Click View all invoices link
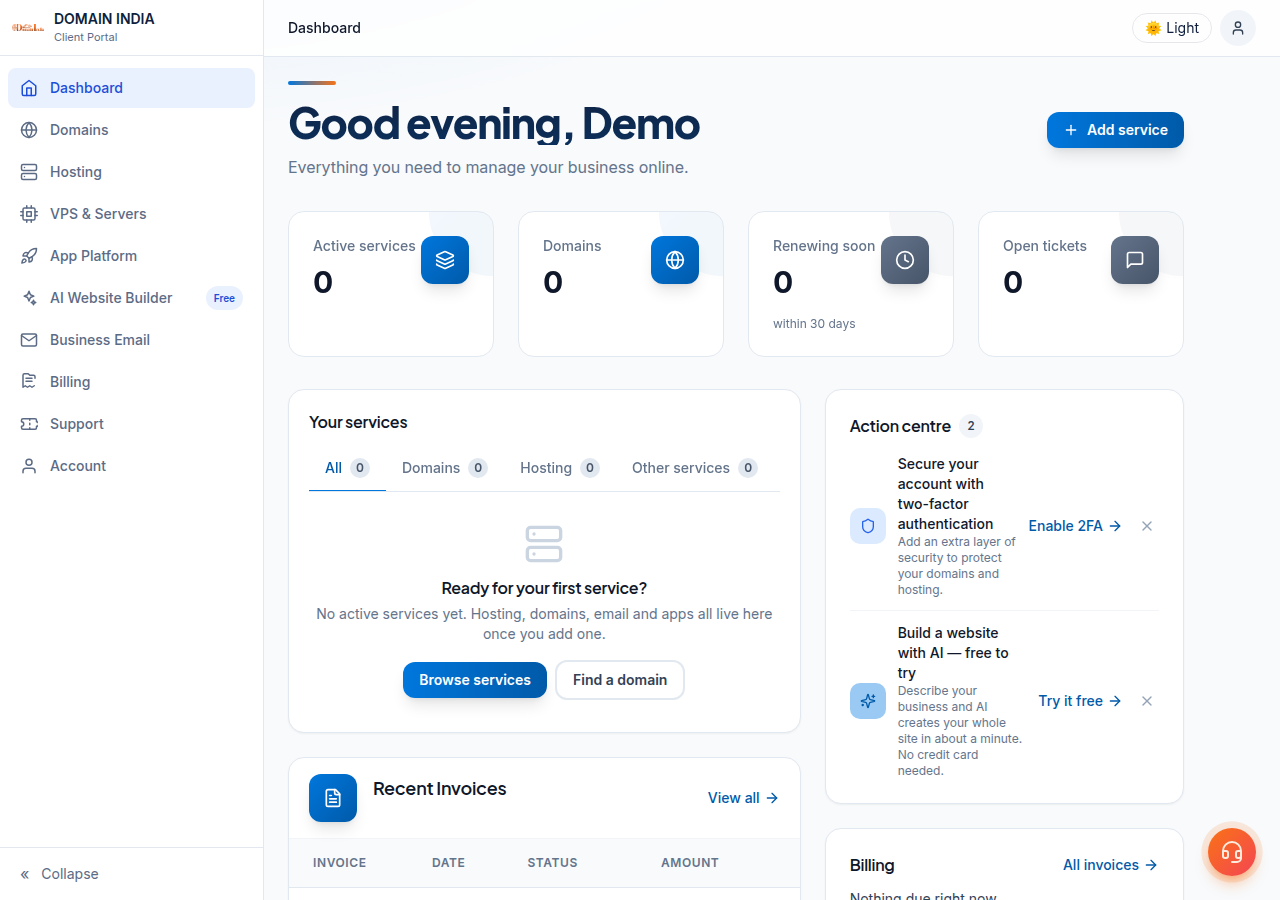The width and height of the screenshot is (1280, 900). pos(743,798)
